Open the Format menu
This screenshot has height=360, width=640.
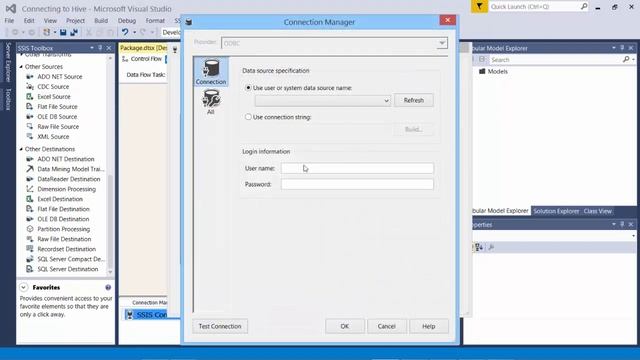(155, 20)
